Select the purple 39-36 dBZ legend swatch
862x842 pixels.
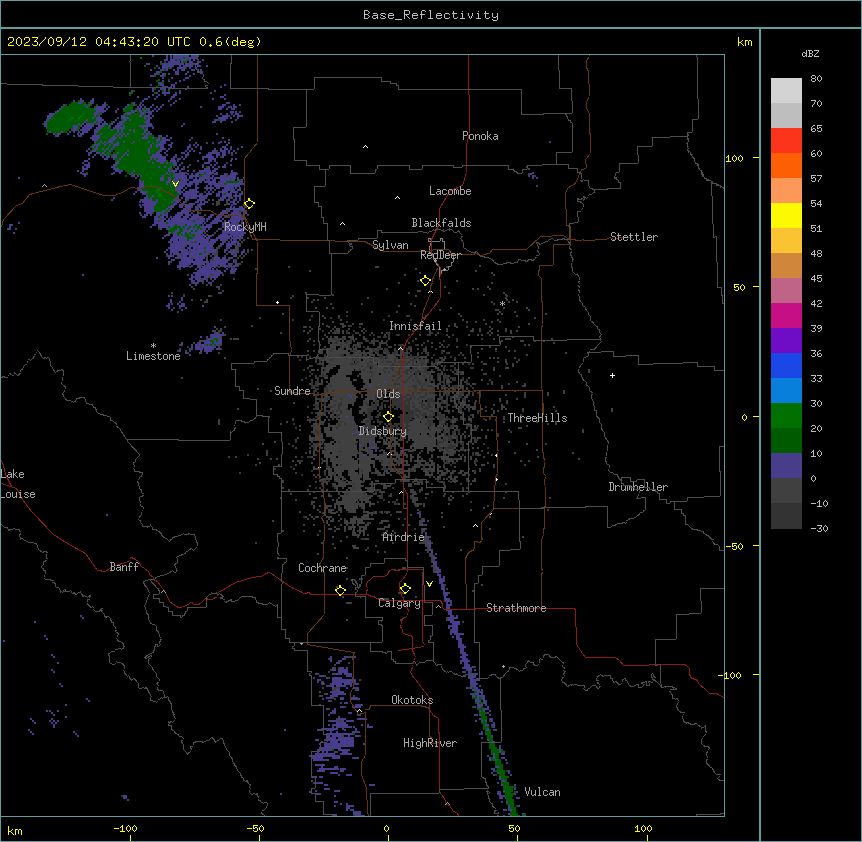pyautogui.click(x=786, y=340)
